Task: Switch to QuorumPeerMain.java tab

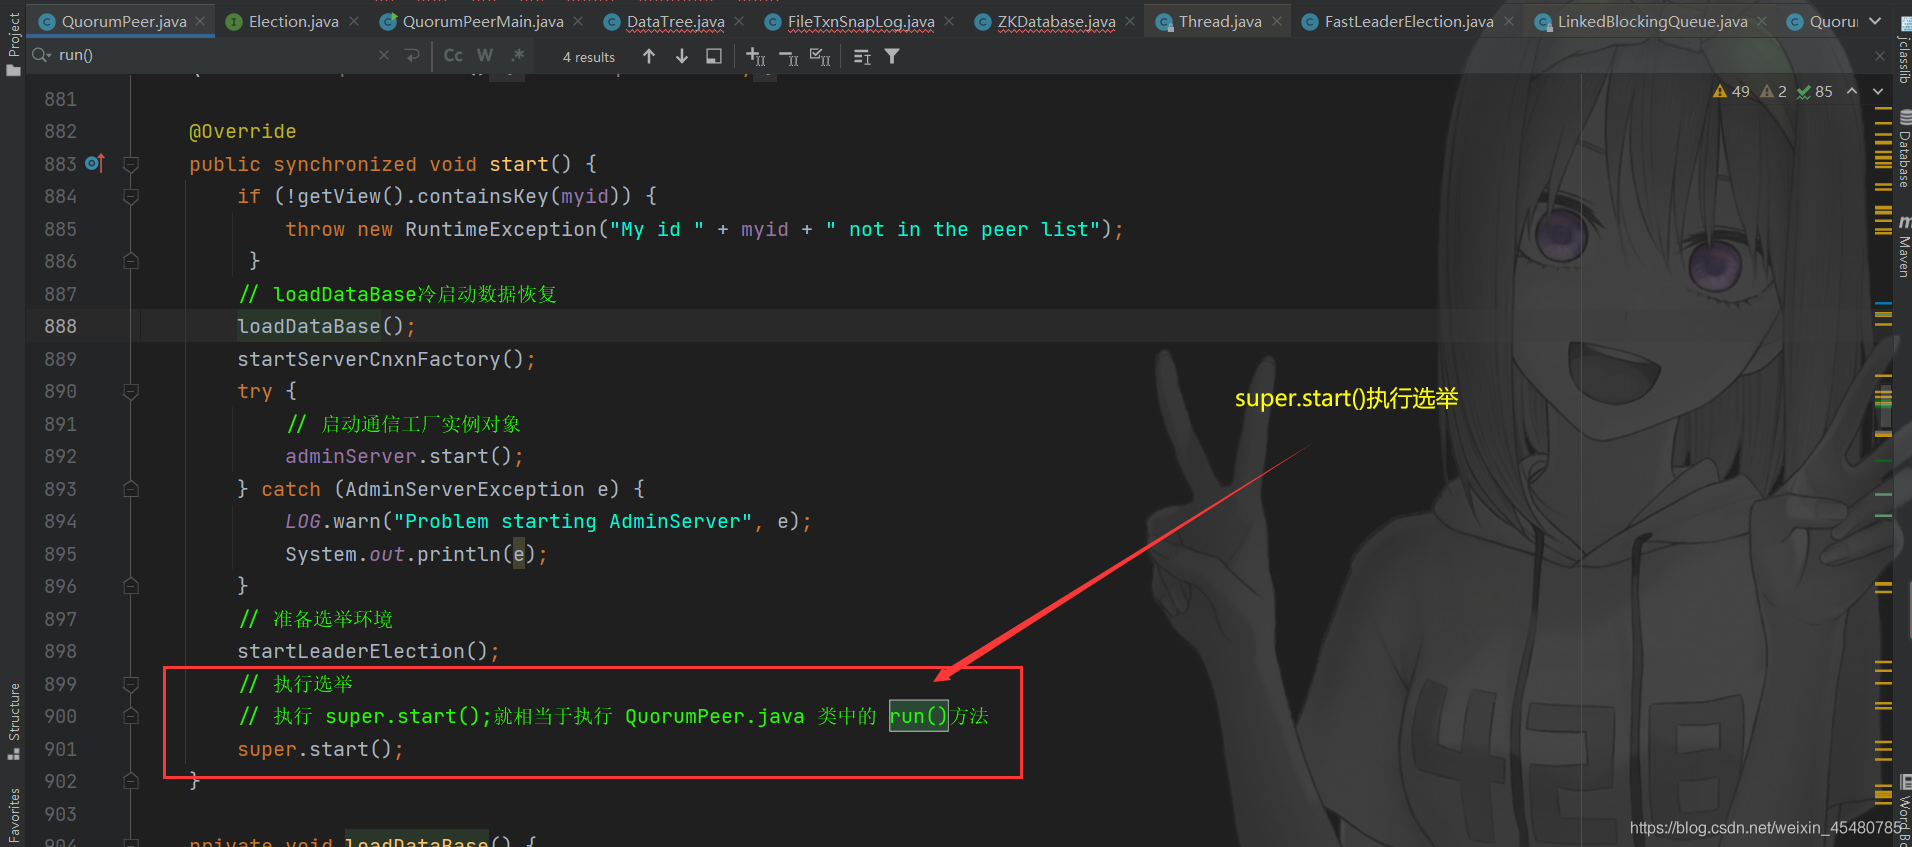Action: tap(483, 21)
